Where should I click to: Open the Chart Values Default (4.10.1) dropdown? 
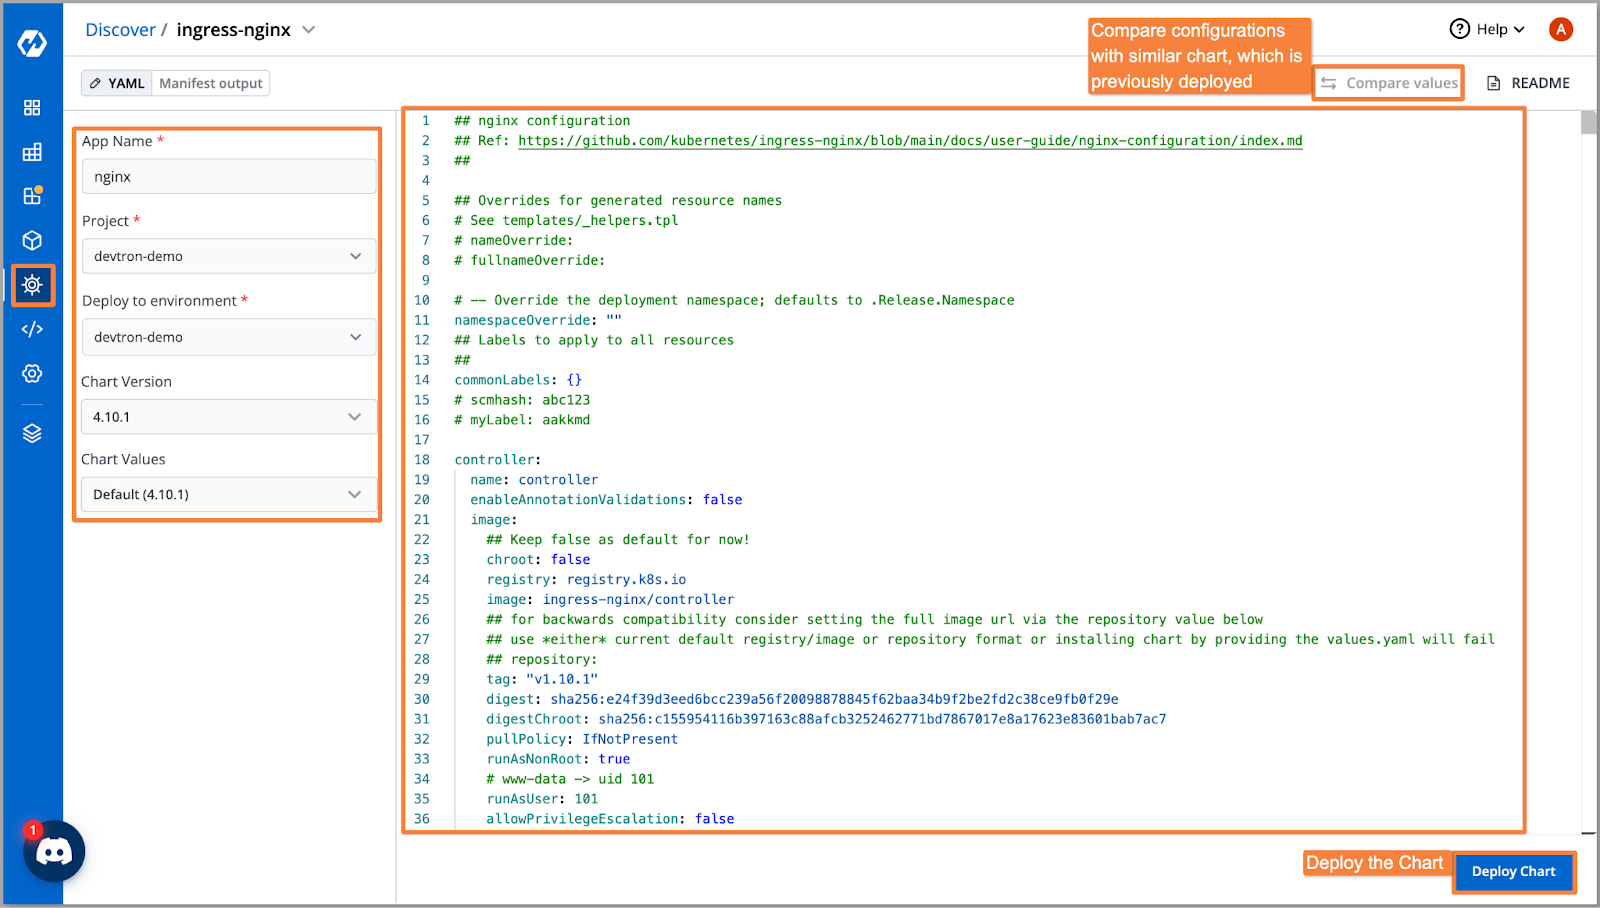coord(229,494)
